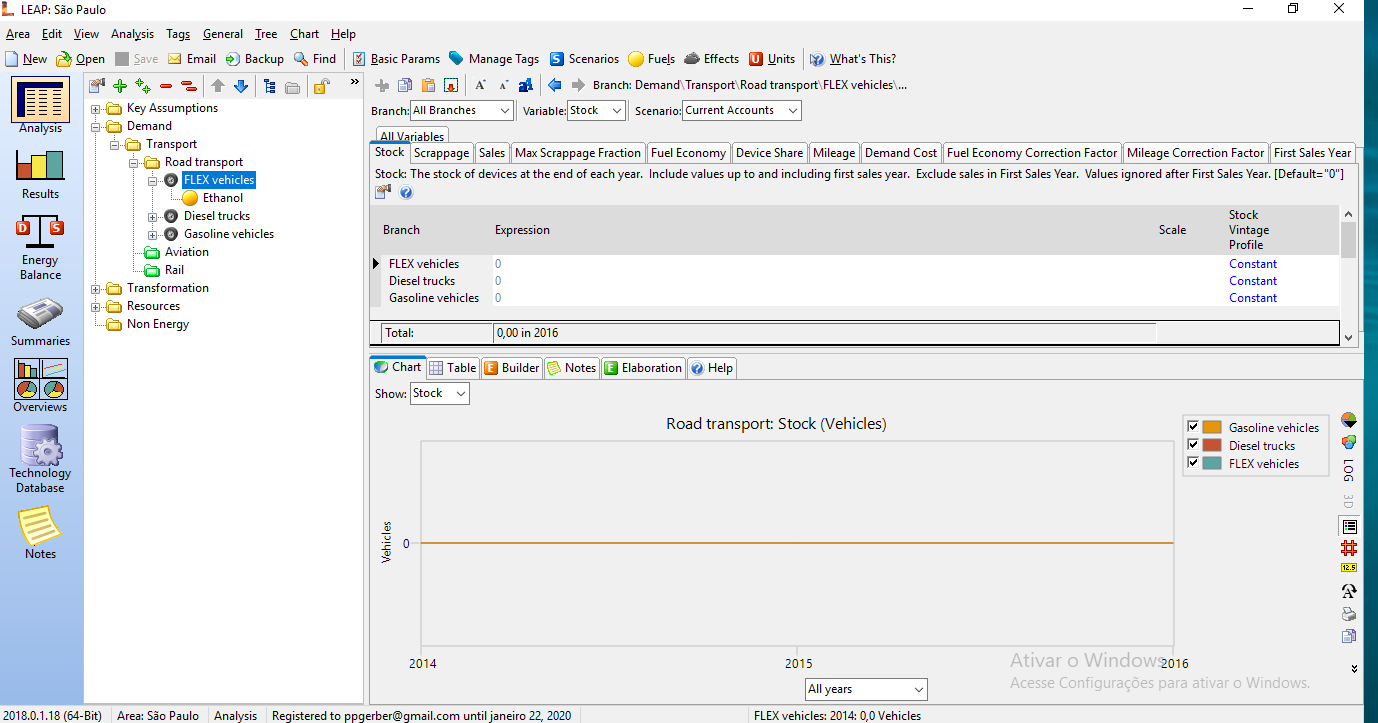Click FLEX vehicles teal color swatch
The height and width of the screenshot is (723, 1378).
(x=1212, y=463)
